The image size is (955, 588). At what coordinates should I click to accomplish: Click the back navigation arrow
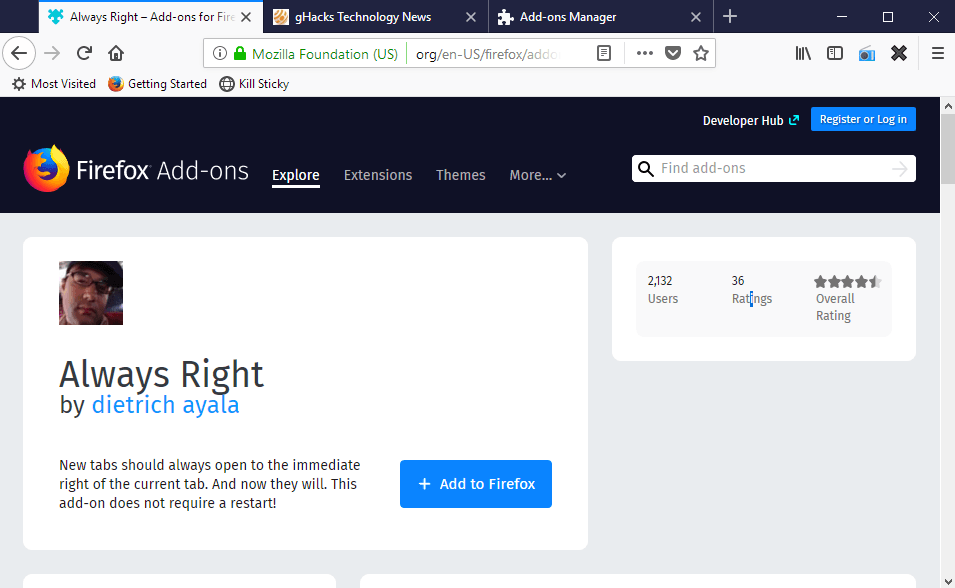pos(19,52)
